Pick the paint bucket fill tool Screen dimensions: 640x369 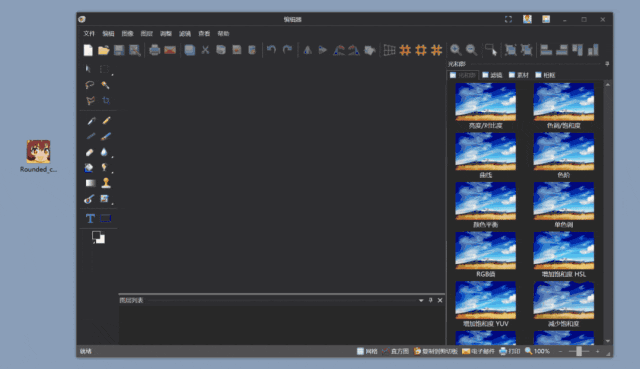click(x=89, y=168)
